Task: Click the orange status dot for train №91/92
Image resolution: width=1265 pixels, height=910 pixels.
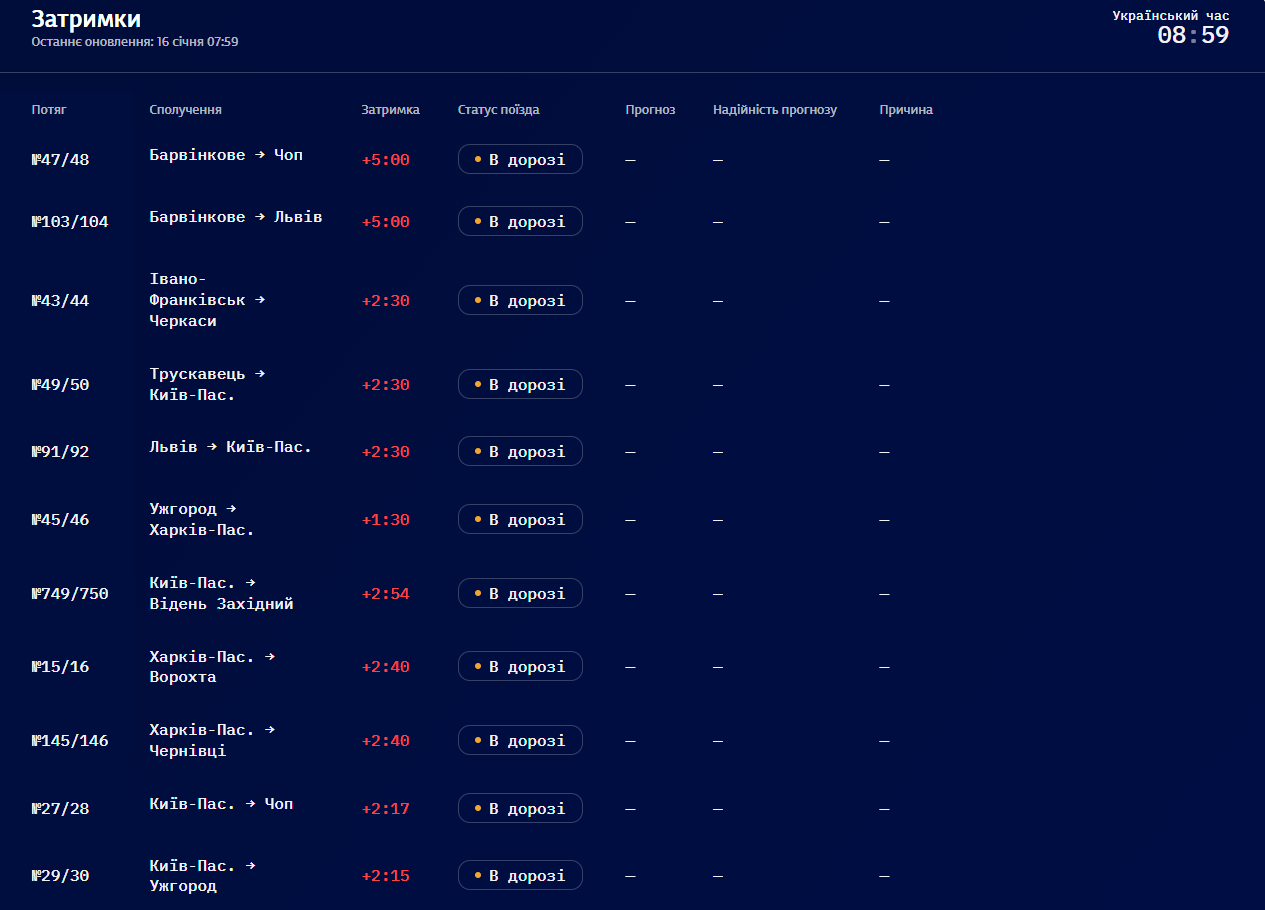Action: click(x=478, y=452)
